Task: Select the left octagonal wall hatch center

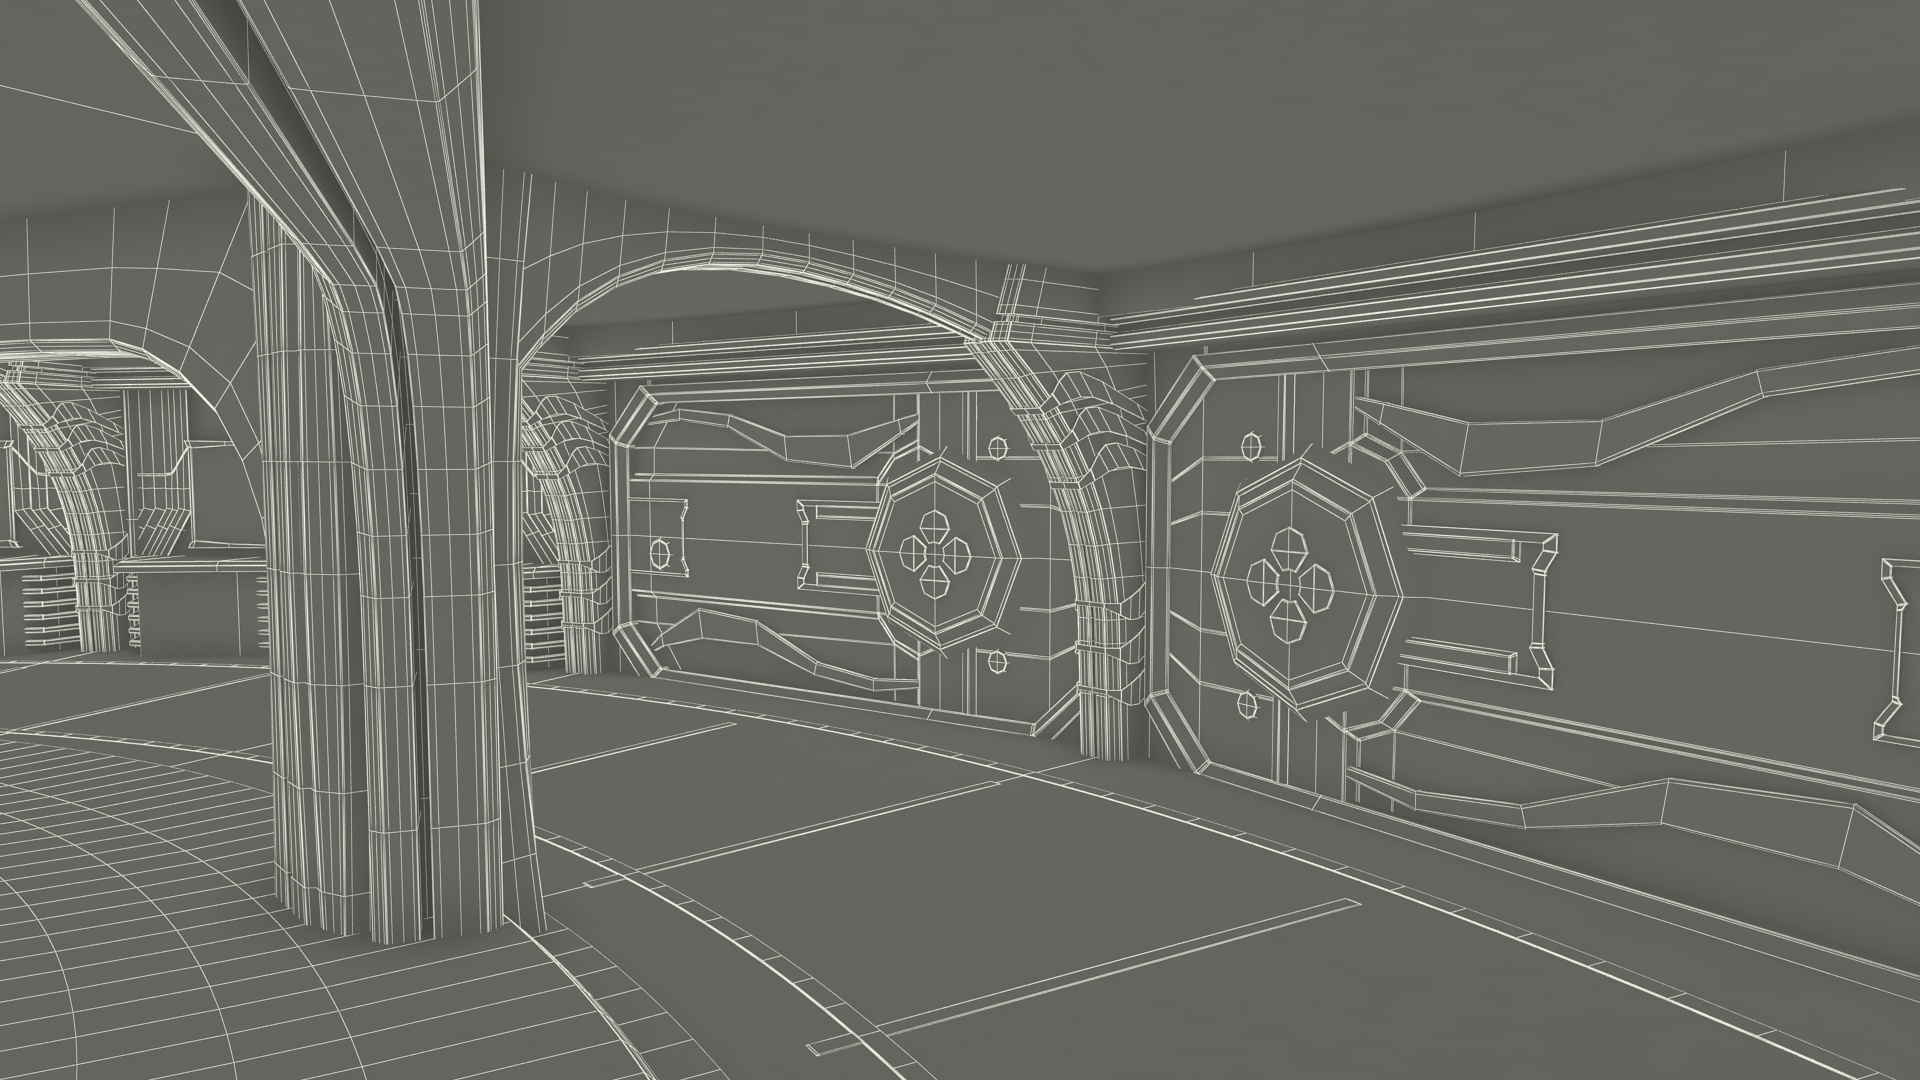Action: coord(934,553)
